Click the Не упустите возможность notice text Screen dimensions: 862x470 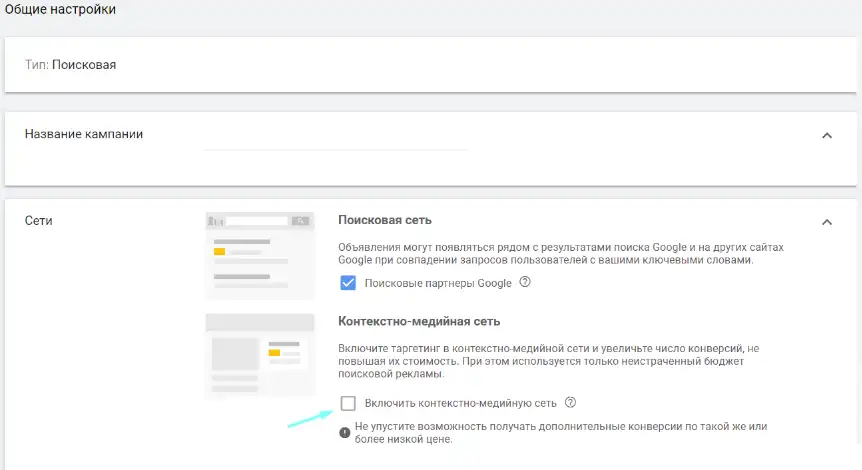point(561,433)
